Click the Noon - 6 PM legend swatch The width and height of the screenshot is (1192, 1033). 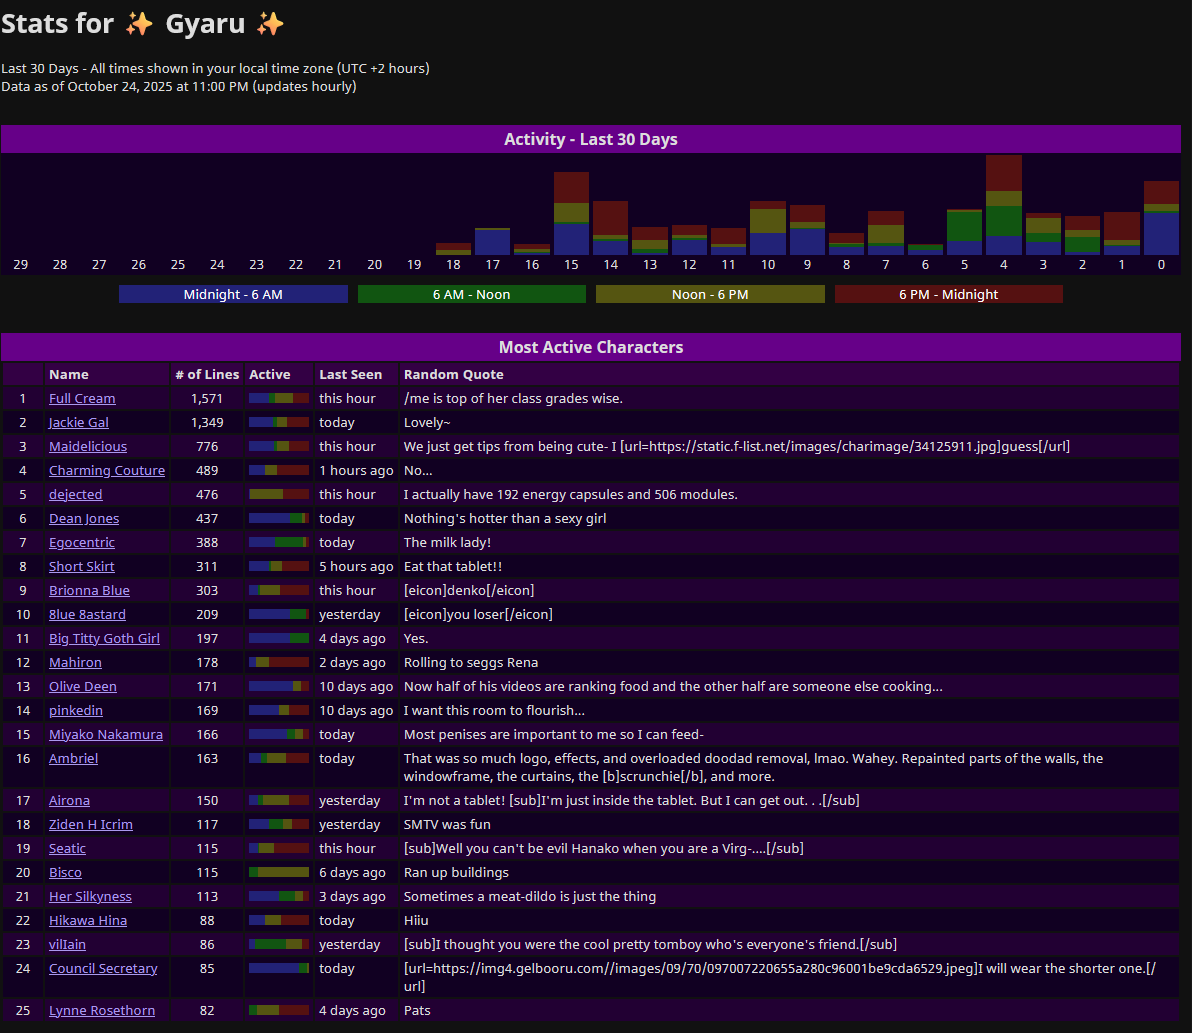pos(710,294)
